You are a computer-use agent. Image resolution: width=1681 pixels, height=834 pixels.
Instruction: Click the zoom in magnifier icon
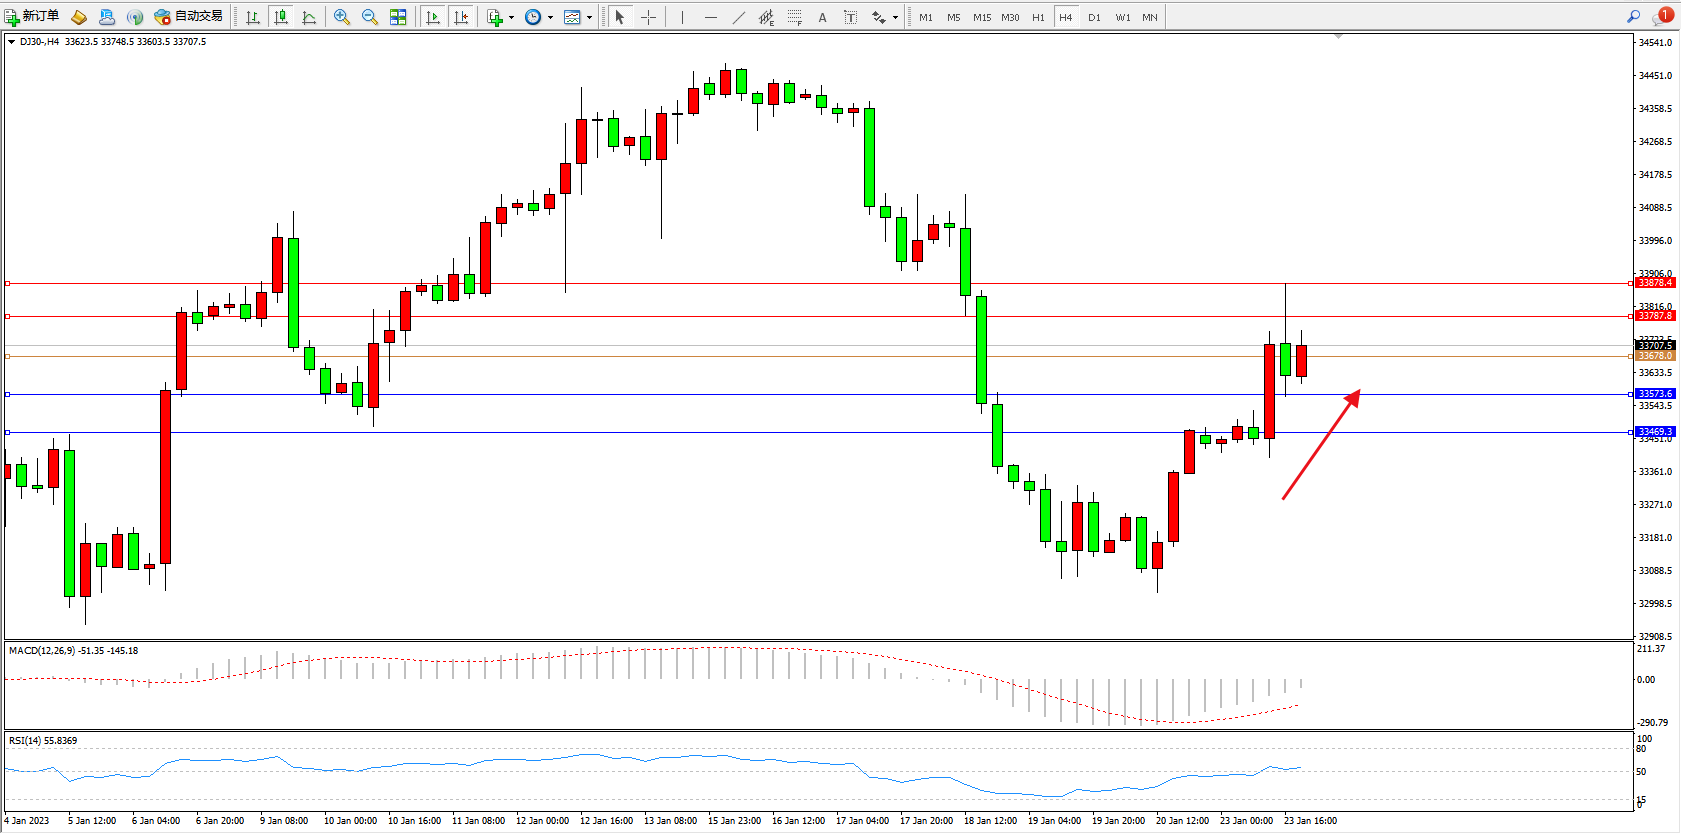342,17
